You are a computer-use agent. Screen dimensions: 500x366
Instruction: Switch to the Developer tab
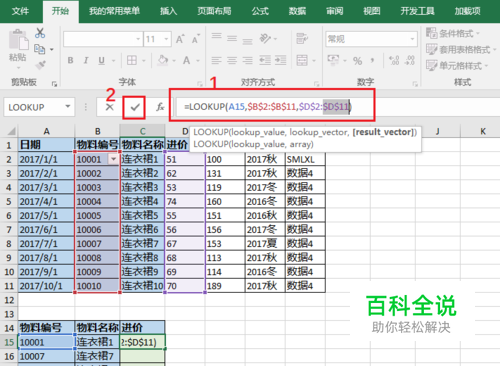coord(417,11)
